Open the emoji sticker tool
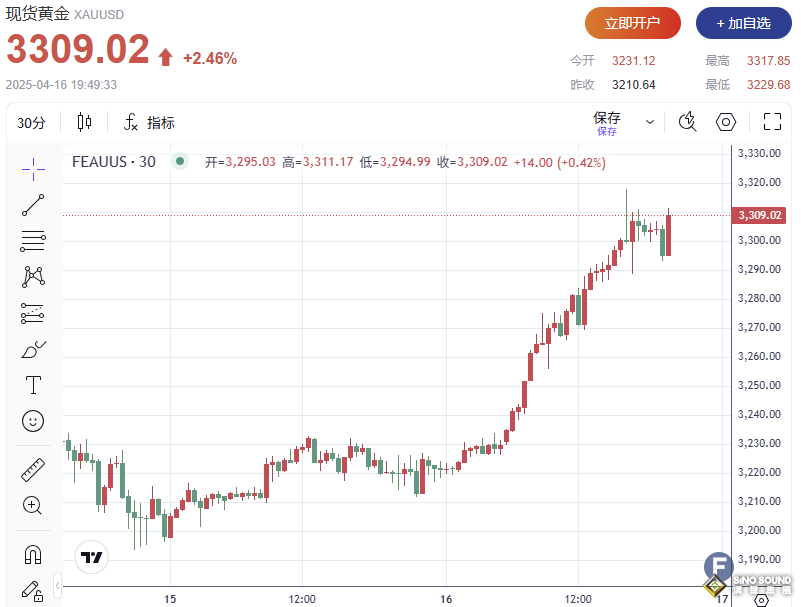 [x=33, y=421]
